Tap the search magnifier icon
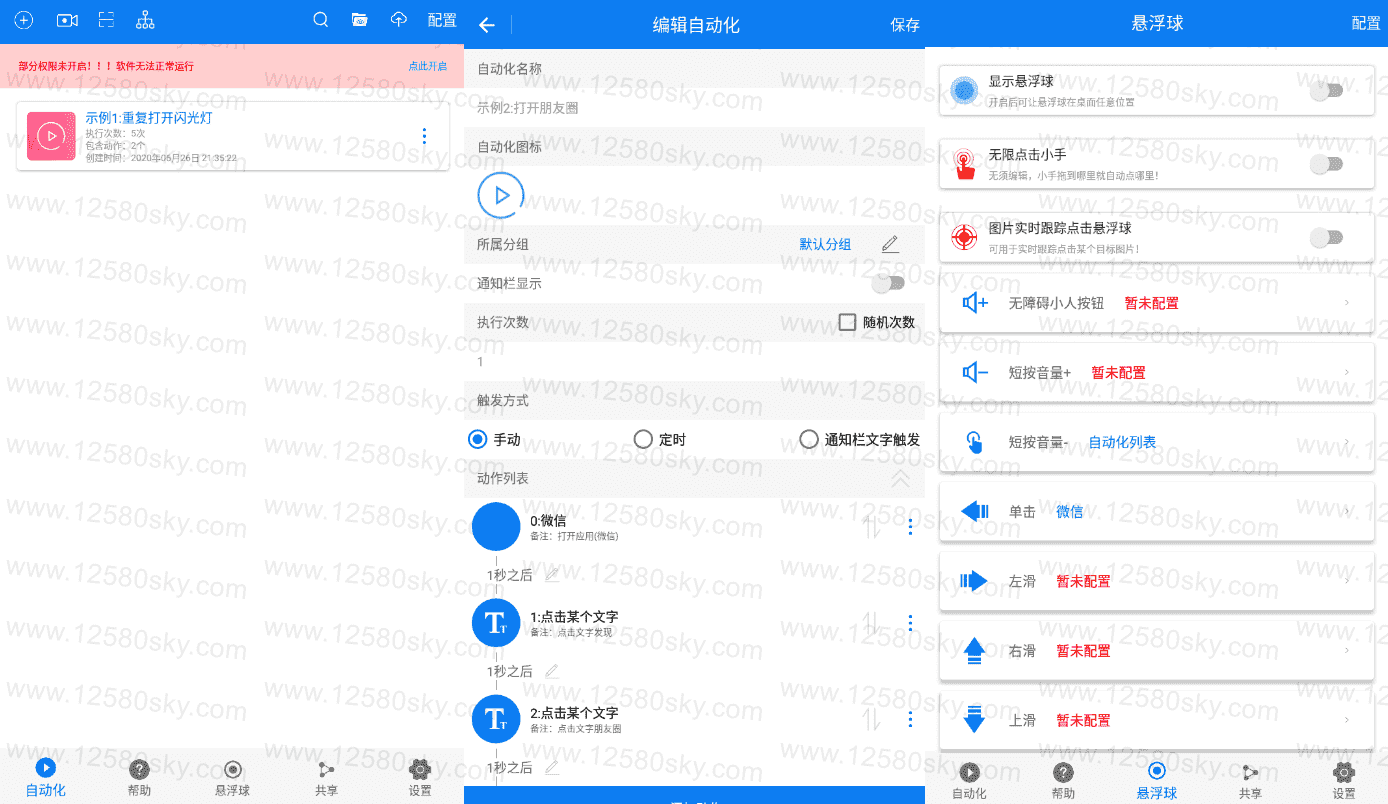The width and height of the screenshot is (1388, 804). [321, 20]
